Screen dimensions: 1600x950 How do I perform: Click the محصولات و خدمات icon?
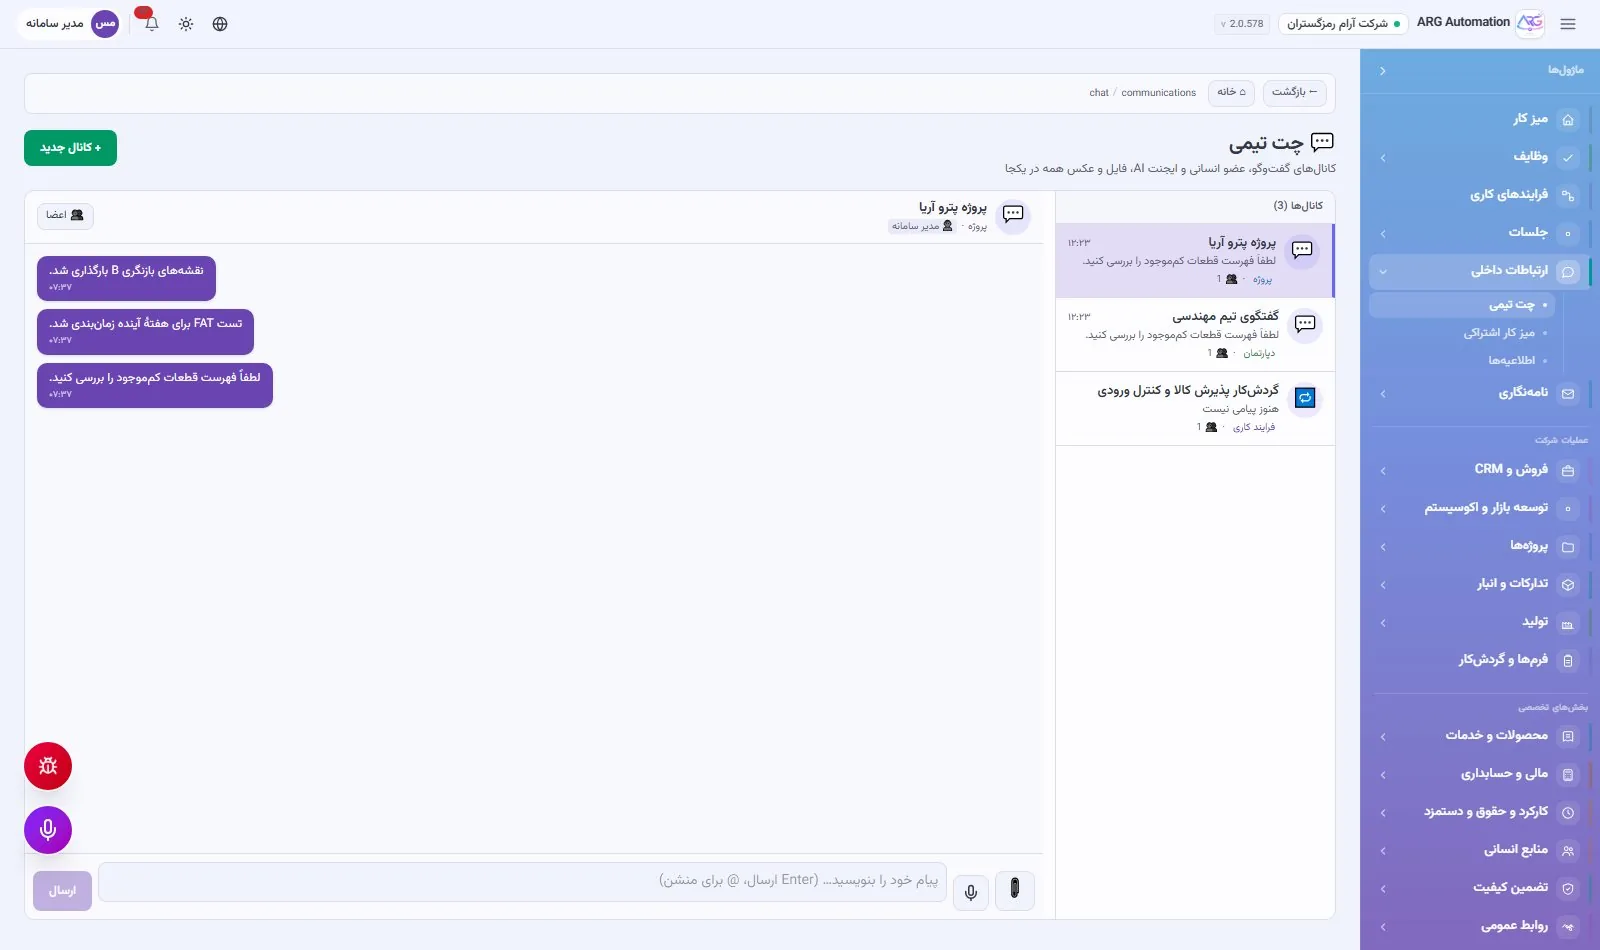1568,737
